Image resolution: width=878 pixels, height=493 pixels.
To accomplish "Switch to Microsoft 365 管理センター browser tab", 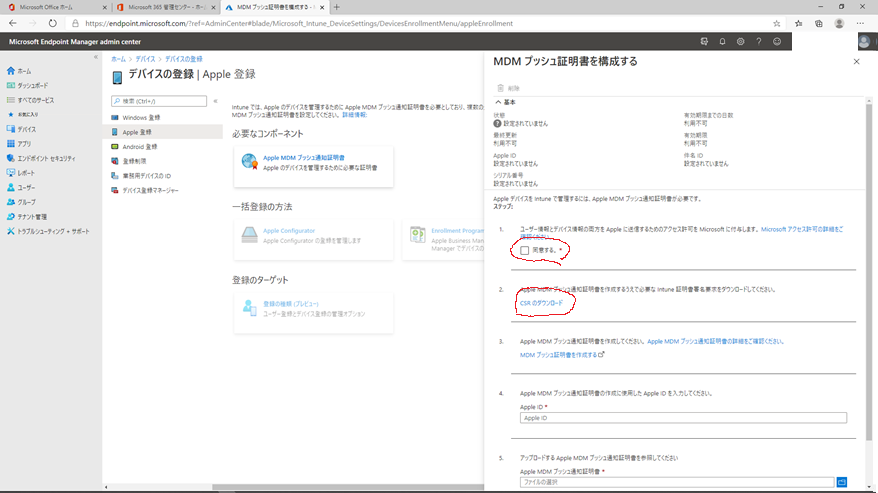I will (x=165, y=7).
